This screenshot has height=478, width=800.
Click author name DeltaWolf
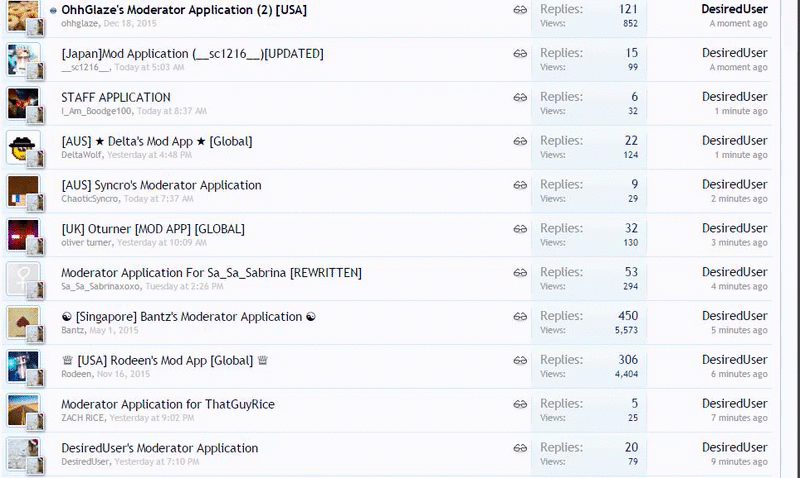click(x=82, y=155)
